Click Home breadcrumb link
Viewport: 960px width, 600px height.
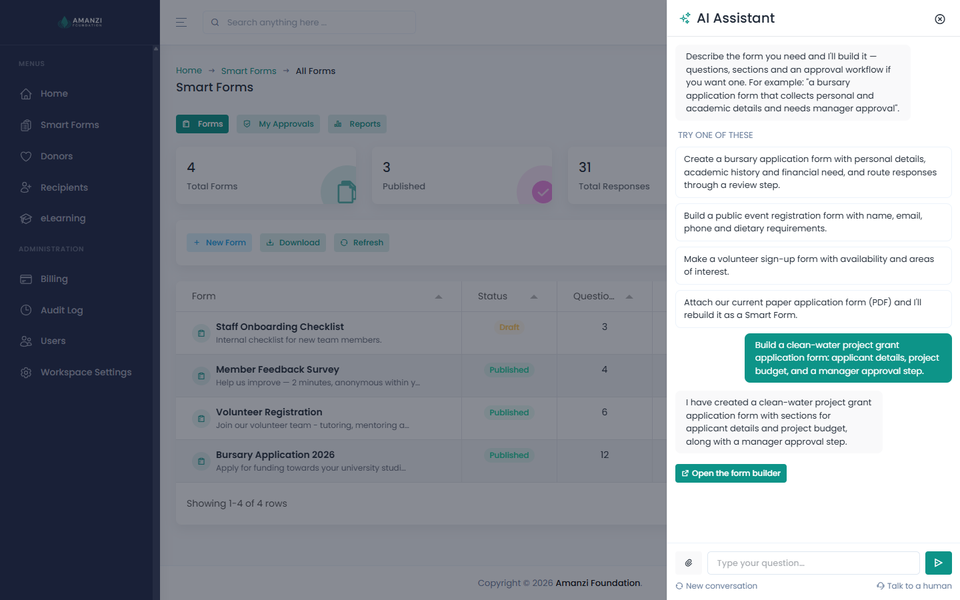pos(189,70)
